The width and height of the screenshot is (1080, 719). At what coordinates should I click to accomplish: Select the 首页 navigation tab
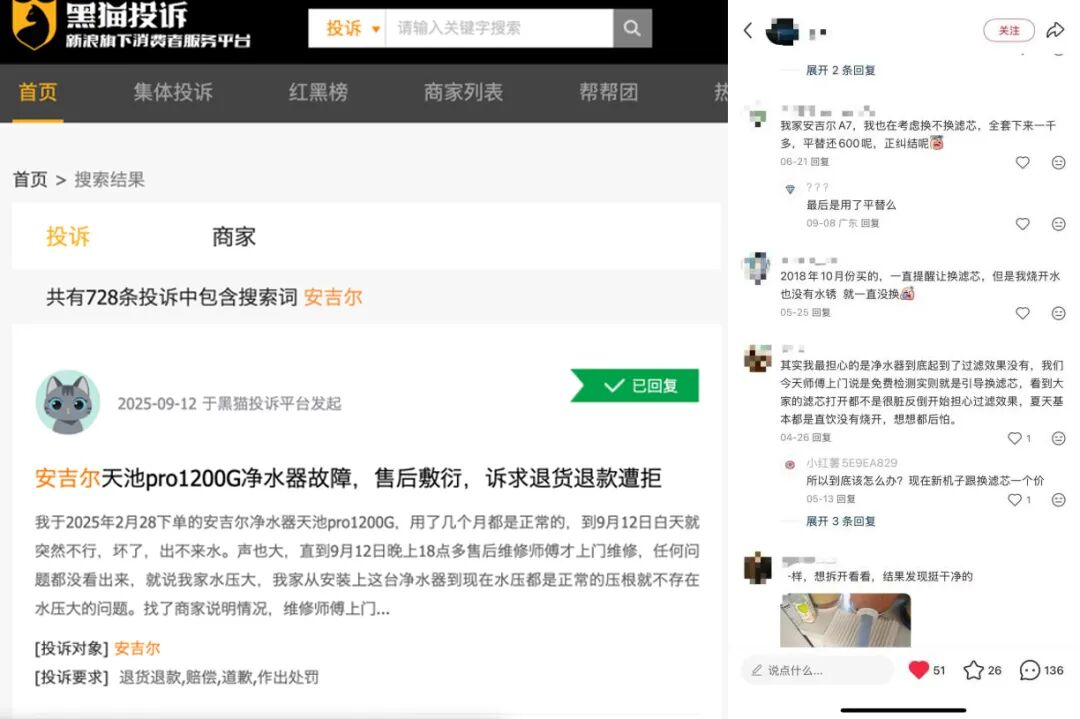[x=38, y=92]
